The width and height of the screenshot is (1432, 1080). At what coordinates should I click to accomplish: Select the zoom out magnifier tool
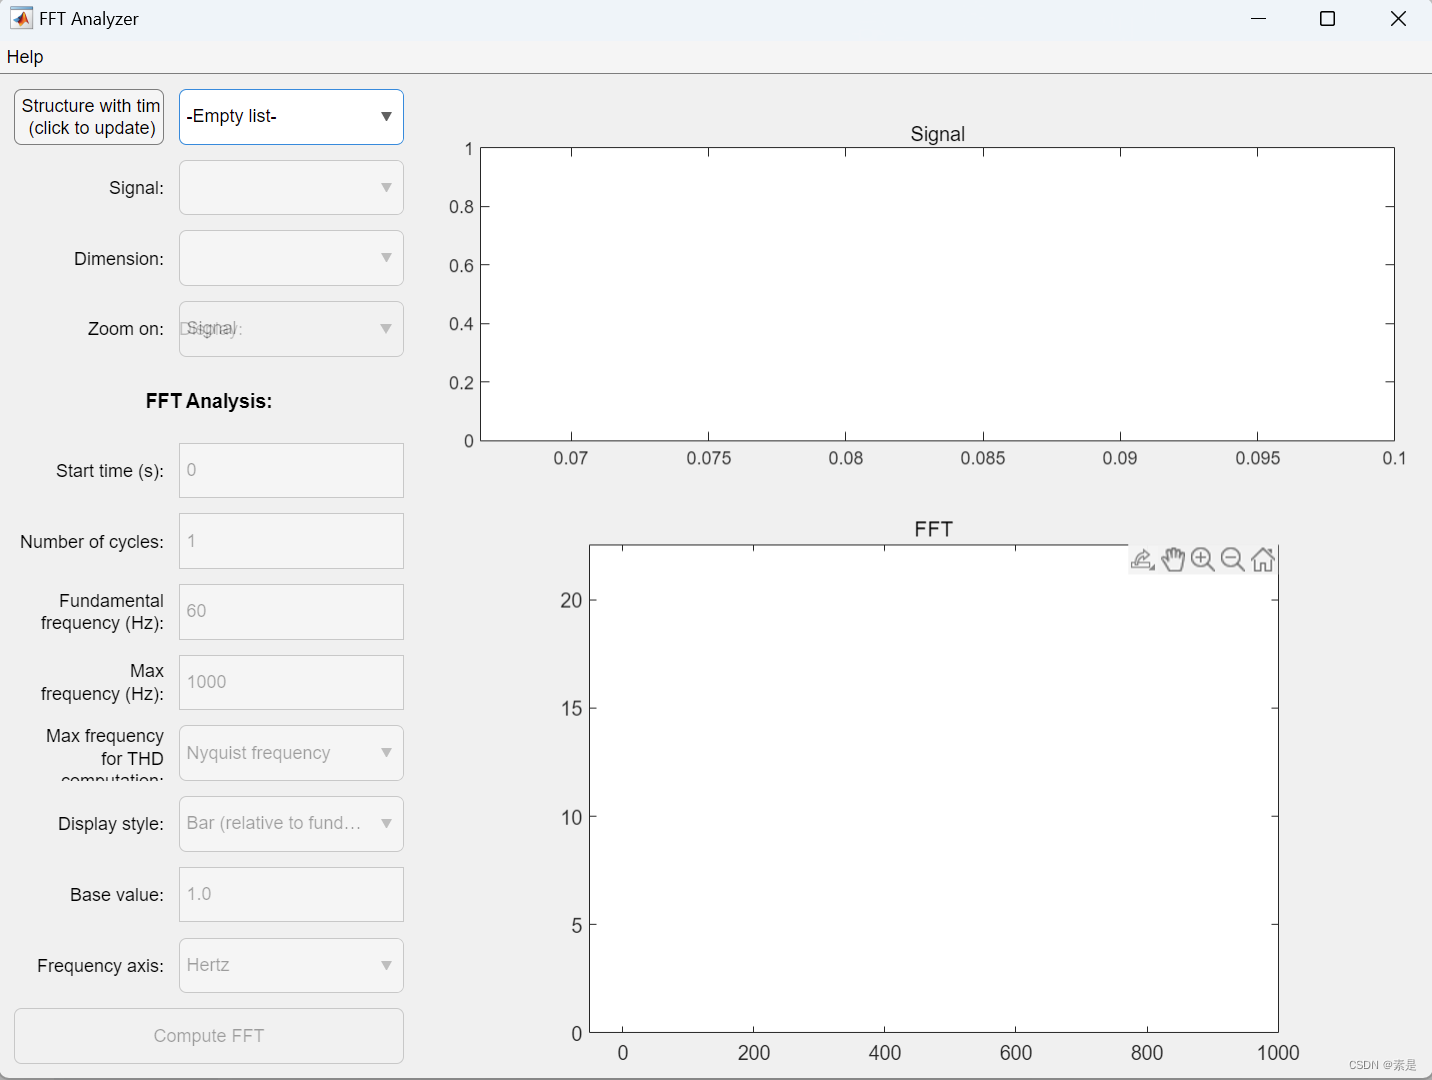click(1233, 559)
